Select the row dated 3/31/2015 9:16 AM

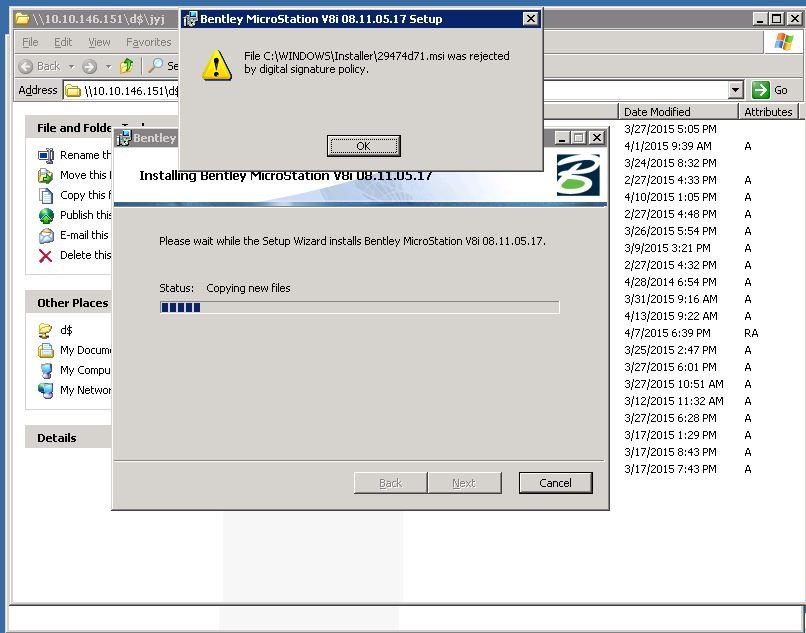click(670, 299)
